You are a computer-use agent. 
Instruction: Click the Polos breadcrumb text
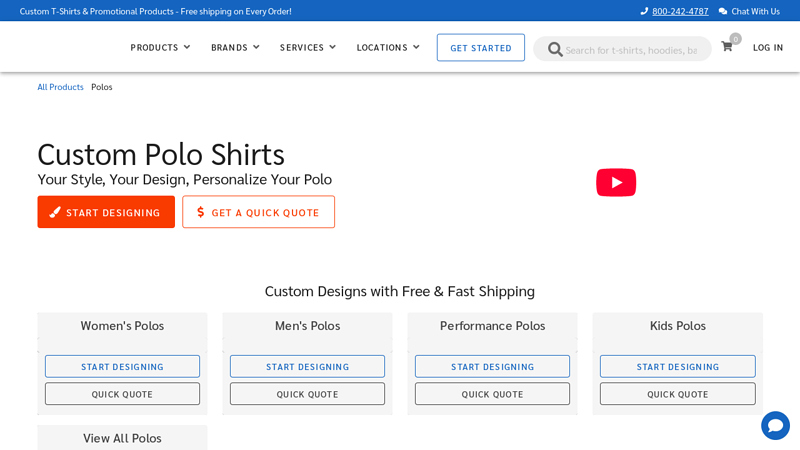coord(102,87)
